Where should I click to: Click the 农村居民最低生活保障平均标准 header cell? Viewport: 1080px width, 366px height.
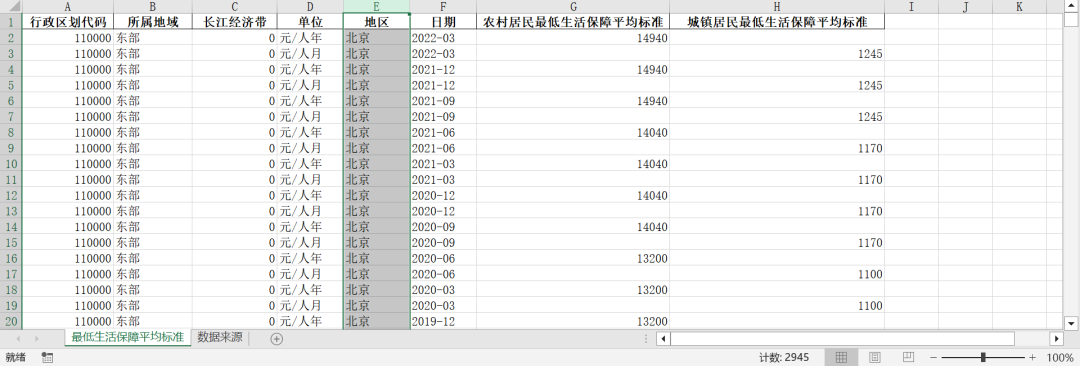coord(572,21)
